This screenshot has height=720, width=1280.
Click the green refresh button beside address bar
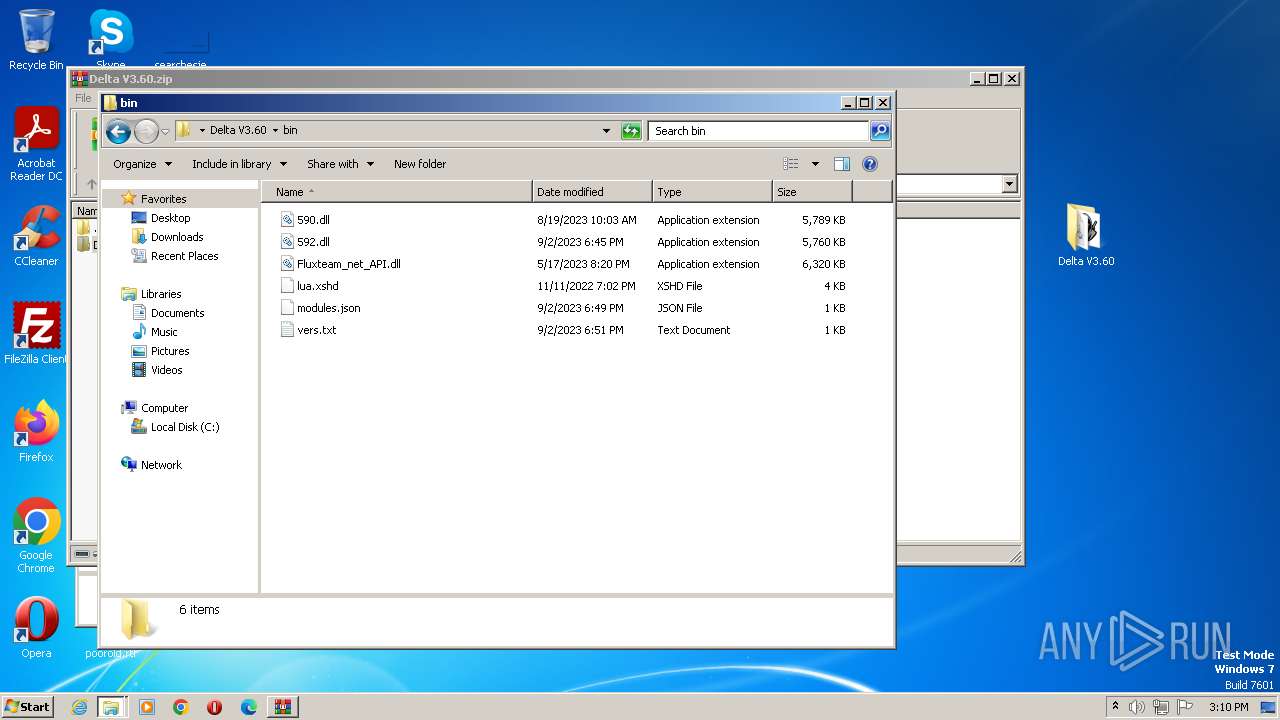(631, 131)
